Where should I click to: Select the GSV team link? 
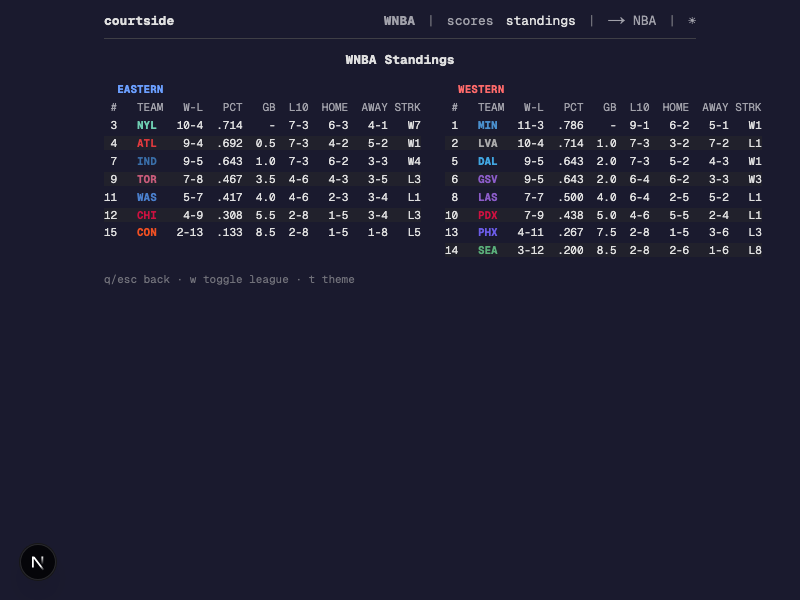[x=487, y=179]
